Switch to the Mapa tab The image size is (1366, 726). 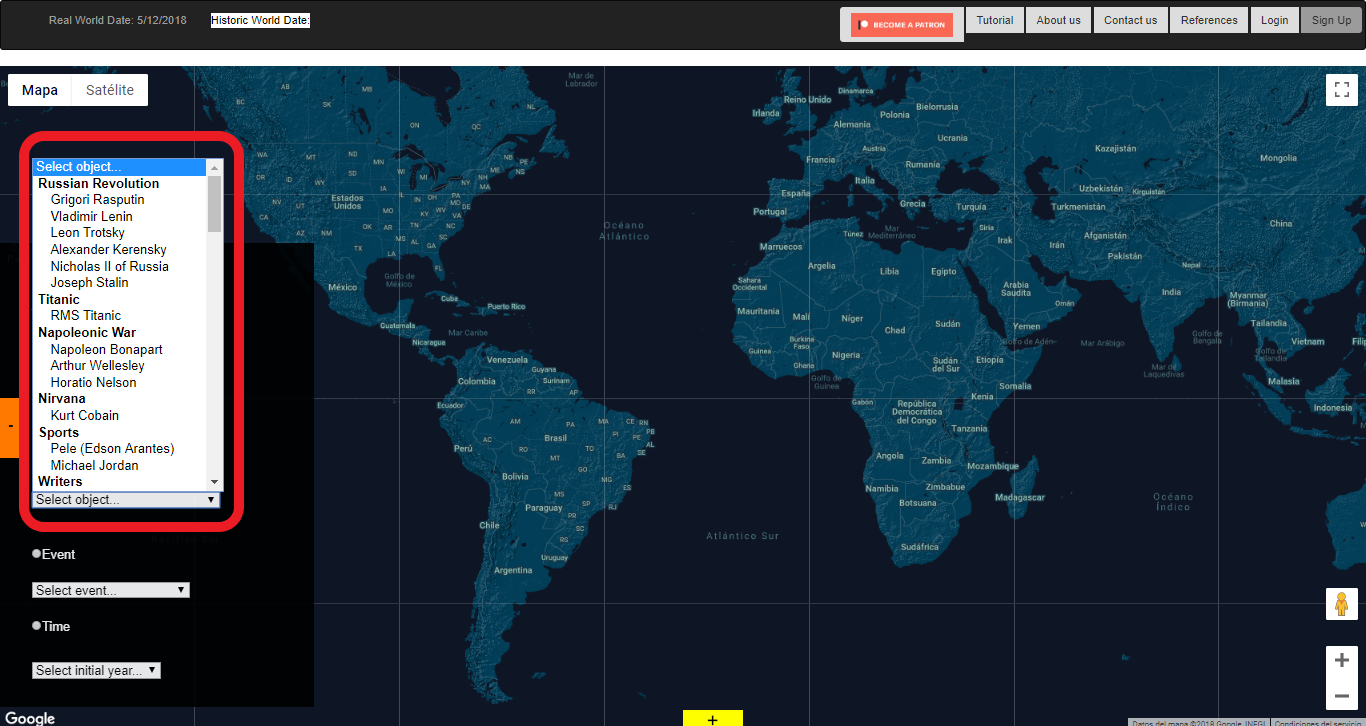pos(40,90)
